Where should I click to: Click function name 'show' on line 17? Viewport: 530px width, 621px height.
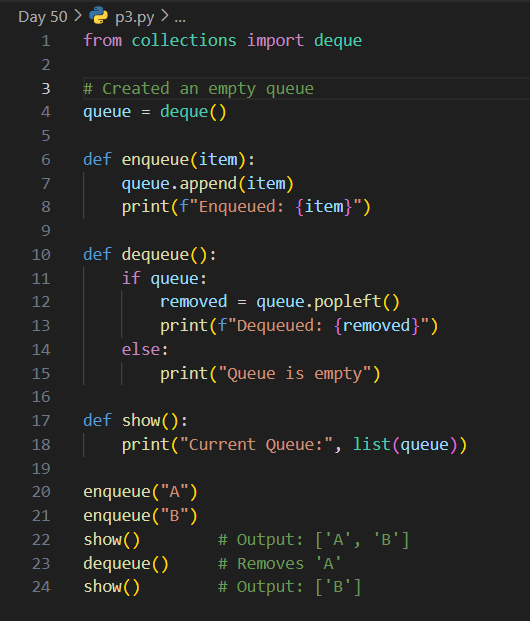pyautogui.click(x=141, y=421)
